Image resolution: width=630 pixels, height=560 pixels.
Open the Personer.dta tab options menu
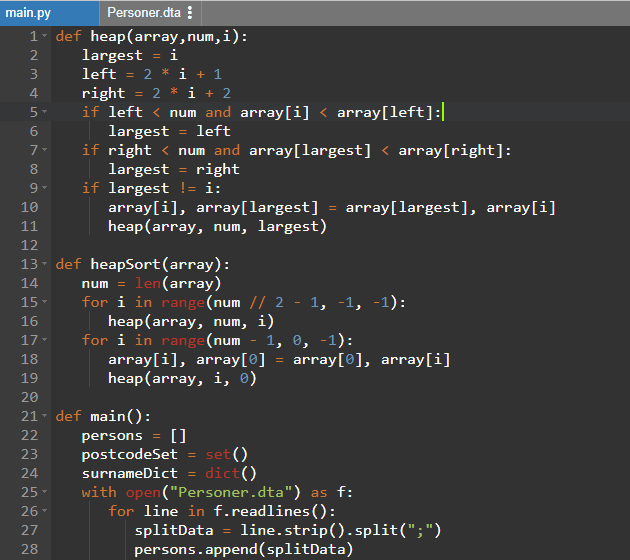point(190,12)
